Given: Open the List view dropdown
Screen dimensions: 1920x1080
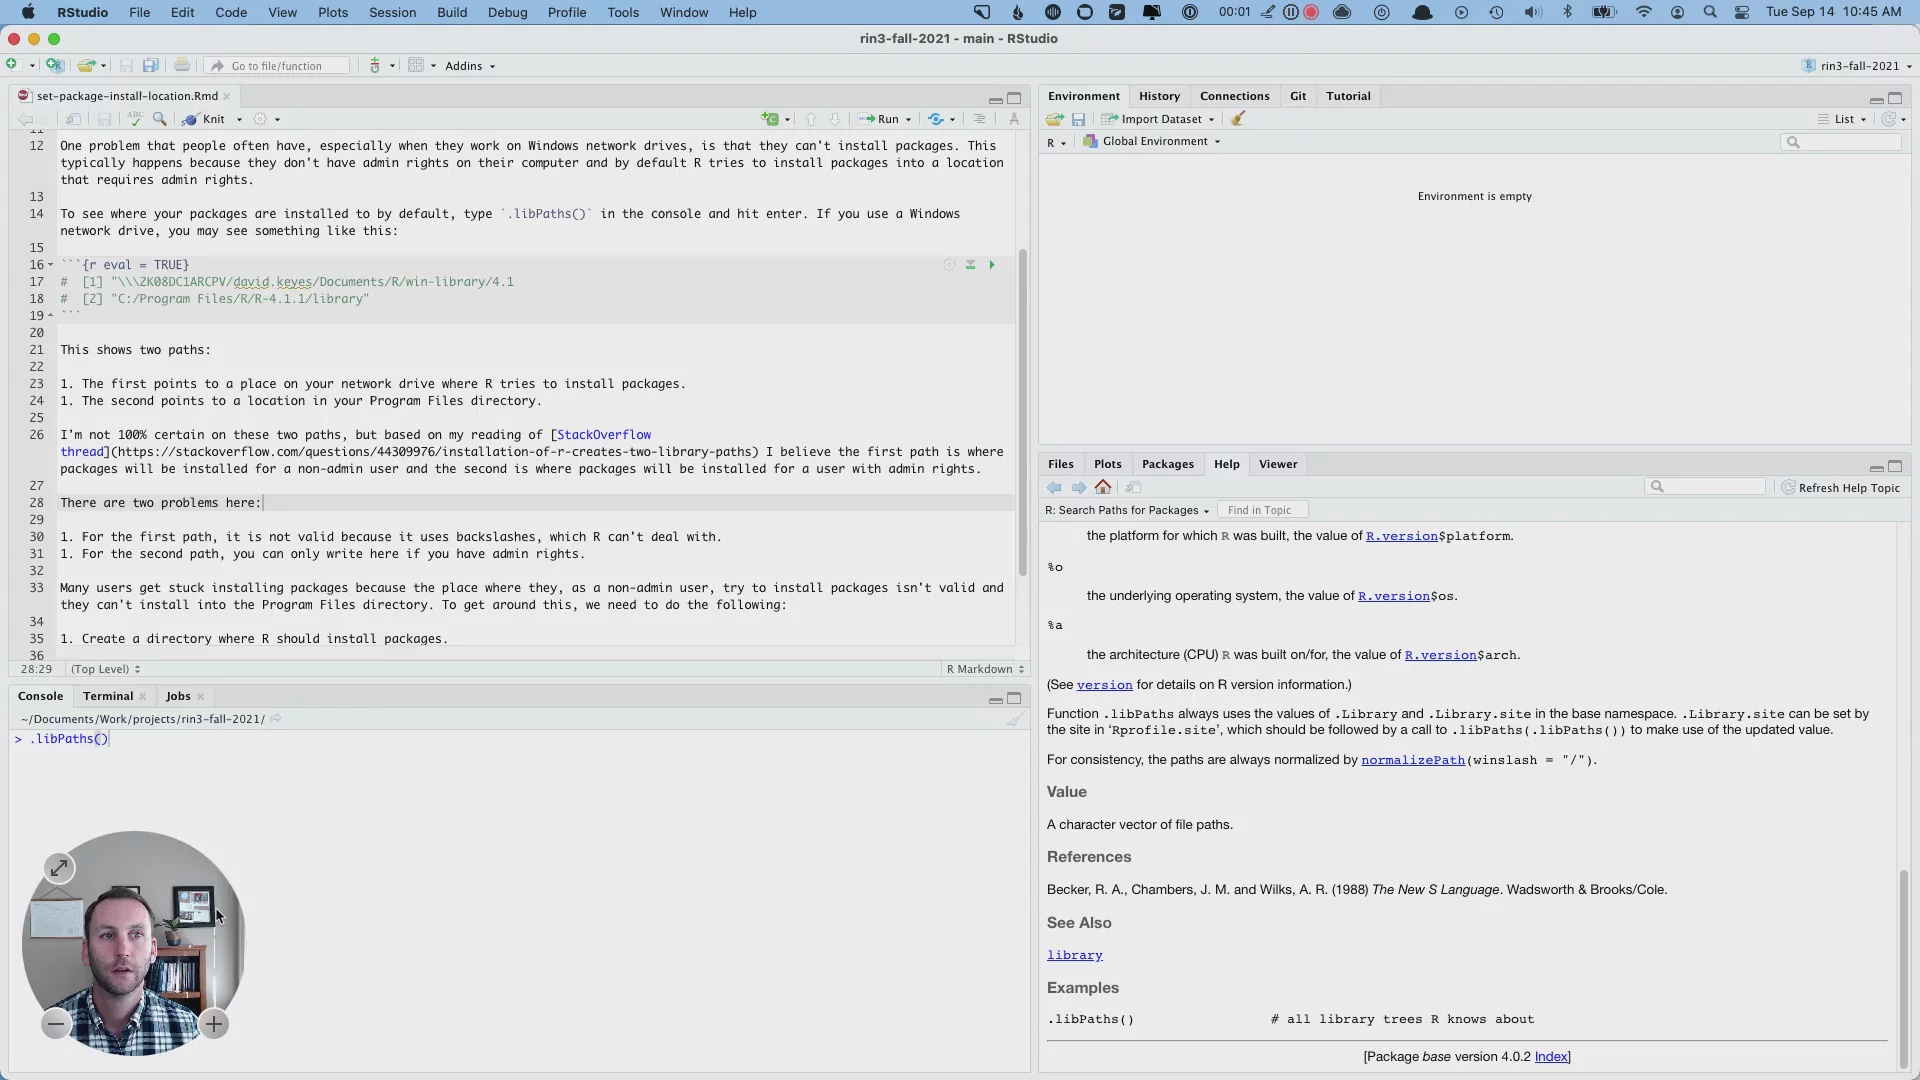Looking at the screenshot, I should [x=1844, y=119].
